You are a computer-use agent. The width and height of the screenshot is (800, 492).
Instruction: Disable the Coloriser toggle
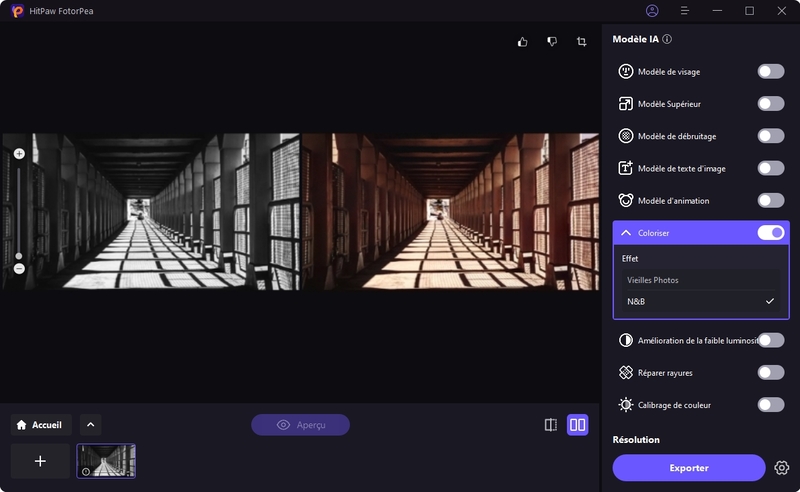(770, 233)
